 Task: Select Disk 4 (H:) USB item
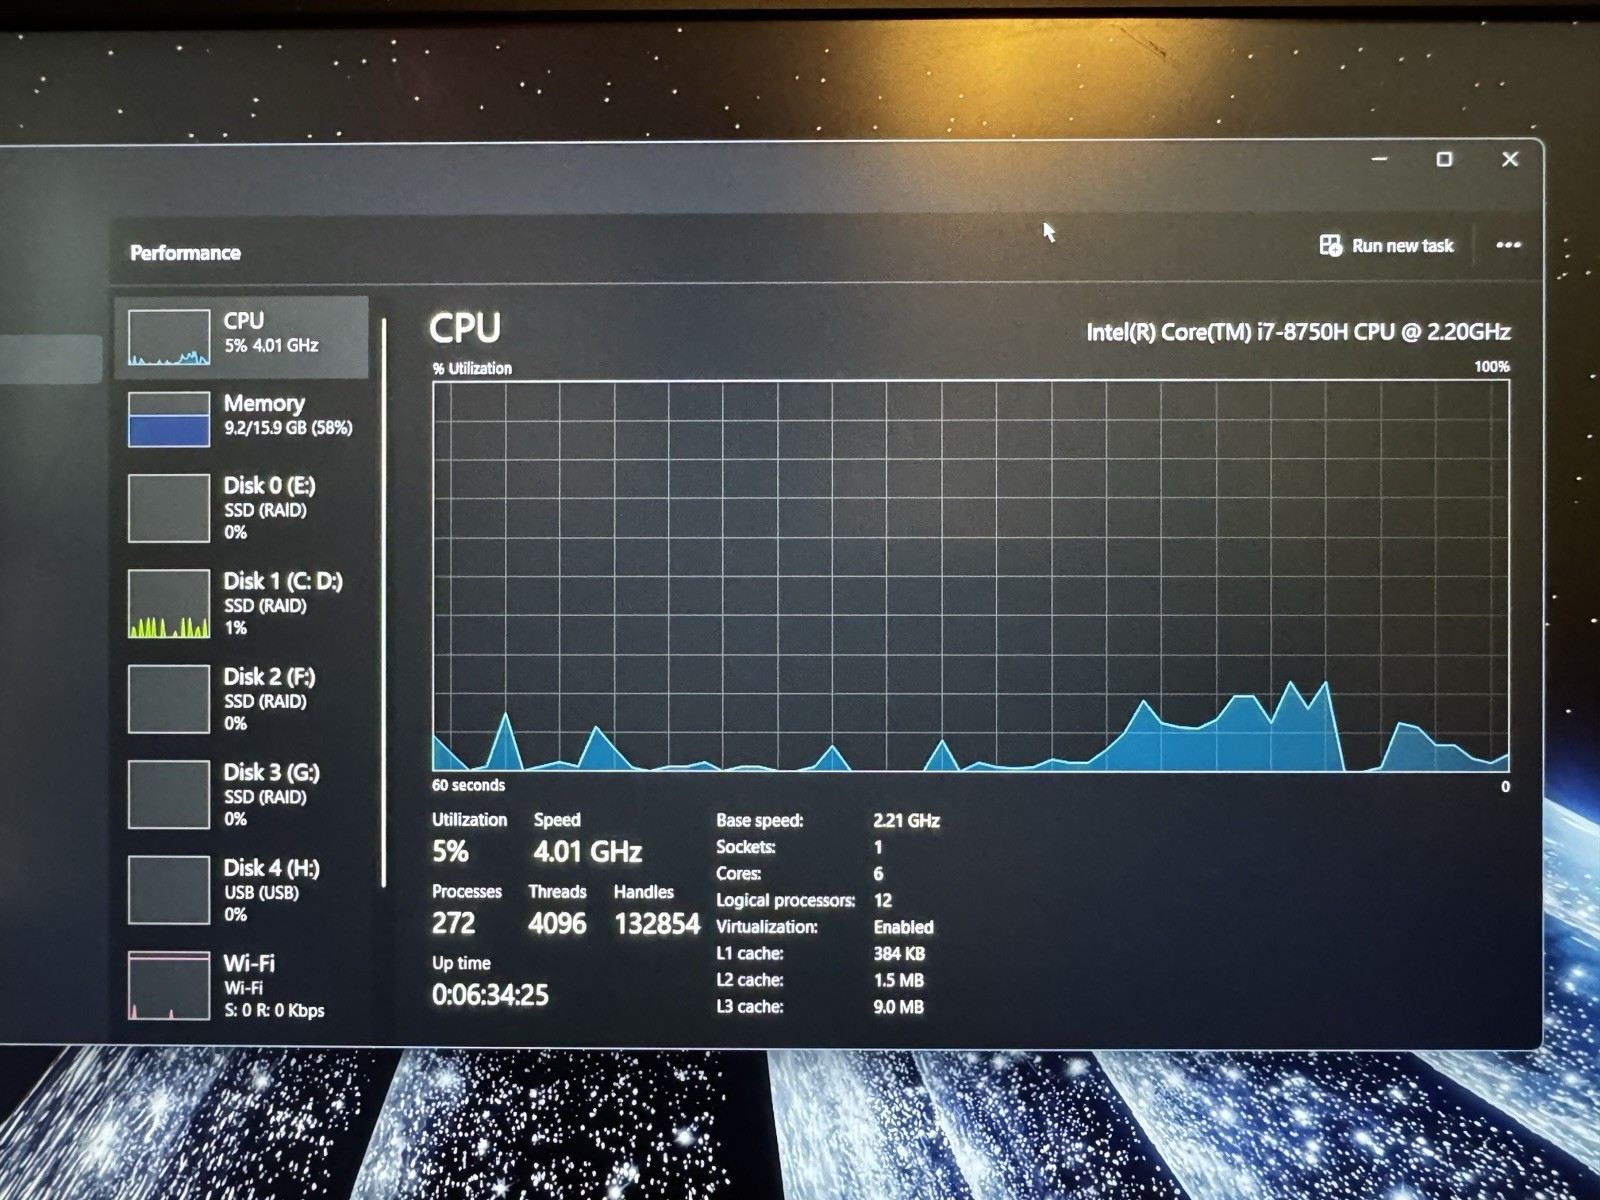coord(241,890)
